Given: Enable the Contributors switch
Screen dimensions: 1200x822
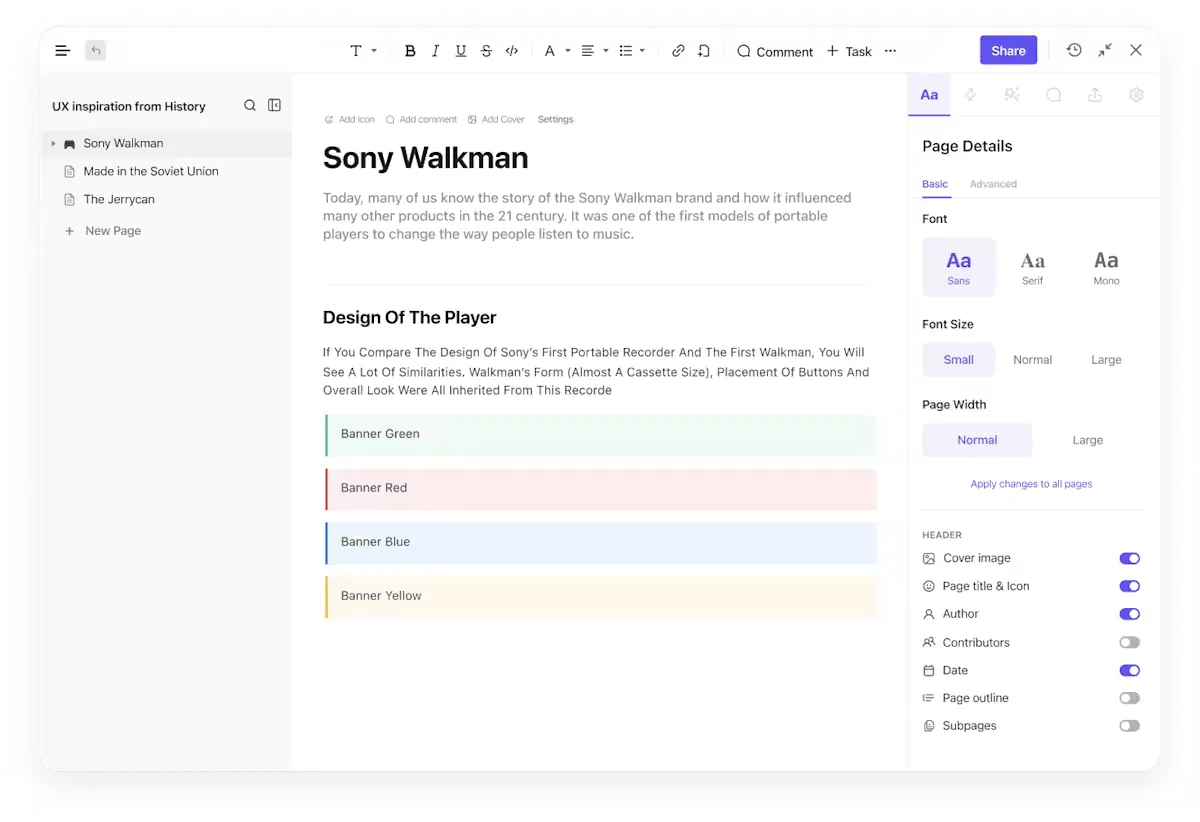Looking at the screenshot, I should [1129, 643].
